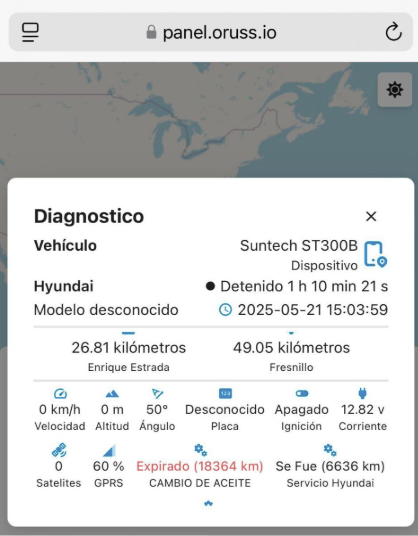This screenshot has height=536, width=418.
Task: Click the Suntech device location icon
Action: coord(375,254)
